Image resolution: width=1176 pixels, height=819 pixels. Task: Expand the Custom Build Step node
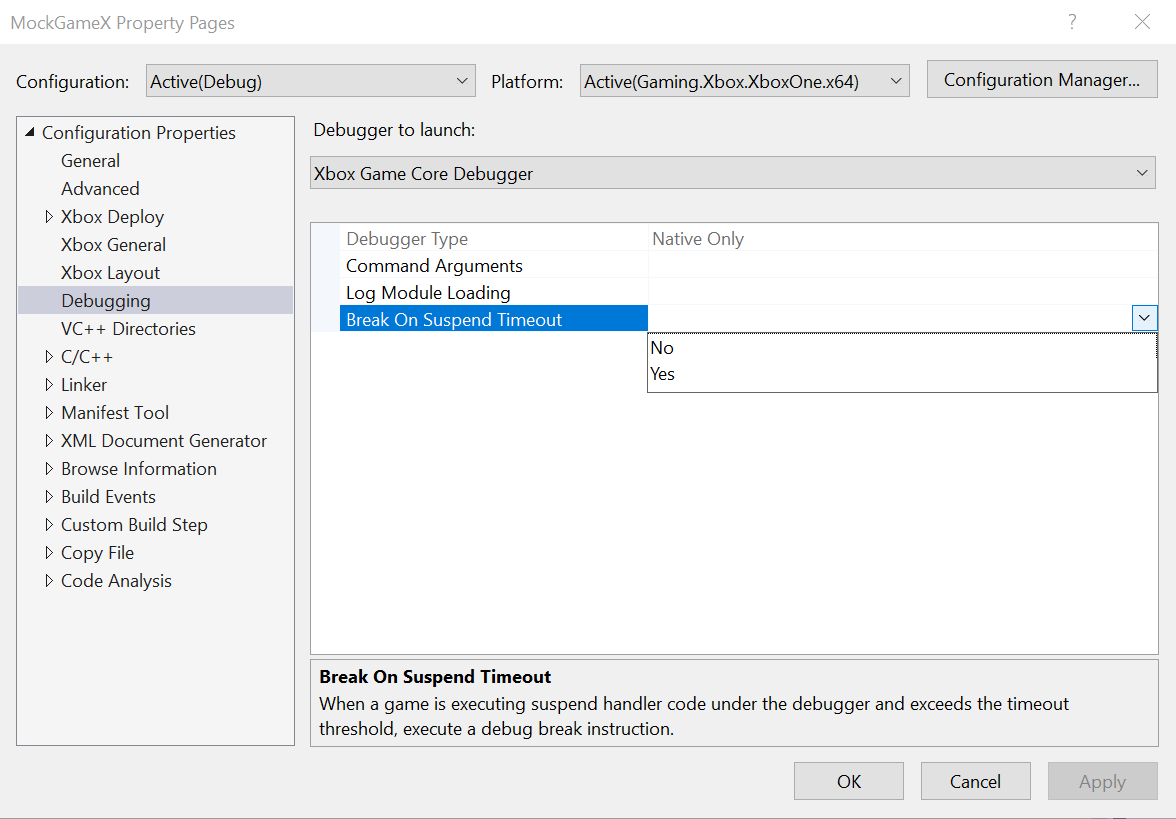click(49, 524)
